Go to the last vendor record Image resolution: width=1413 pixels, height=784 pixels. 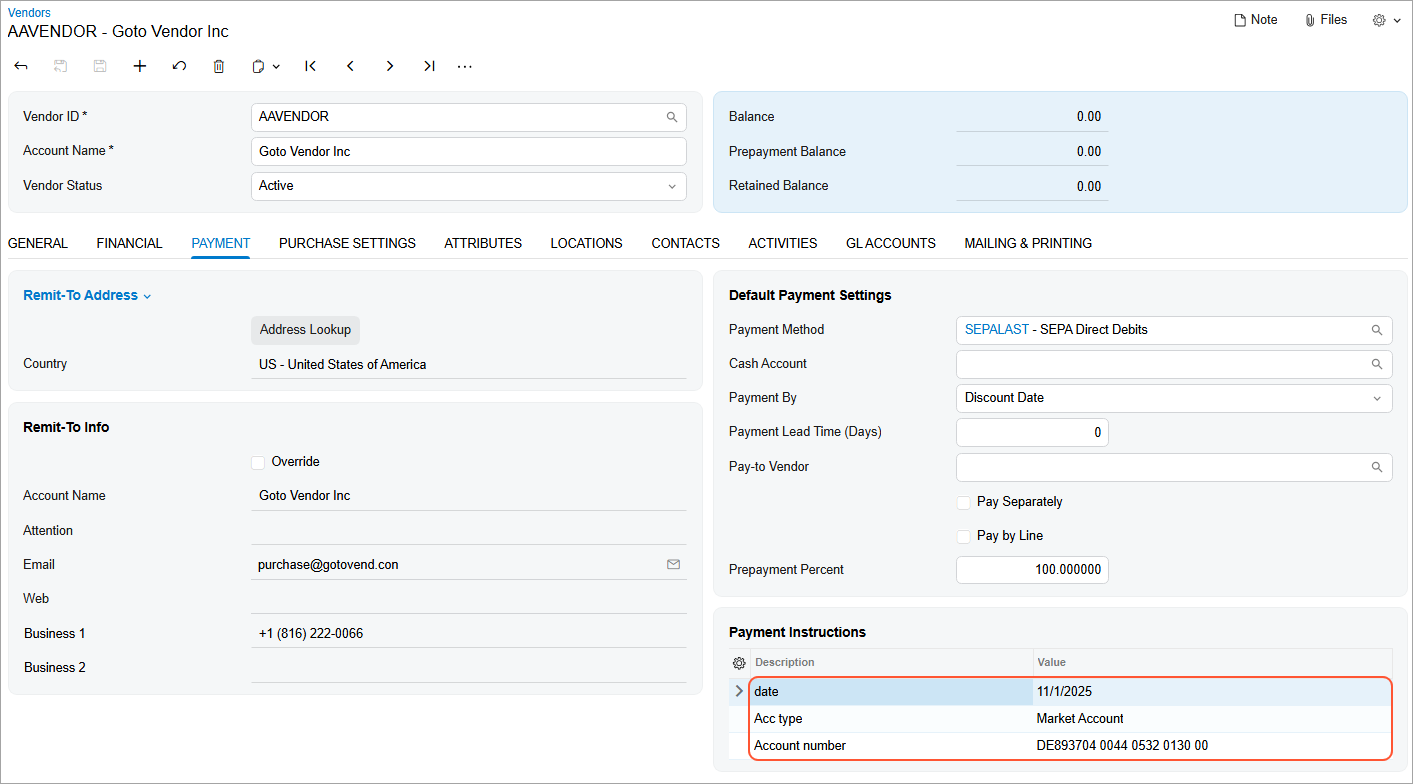429,66
